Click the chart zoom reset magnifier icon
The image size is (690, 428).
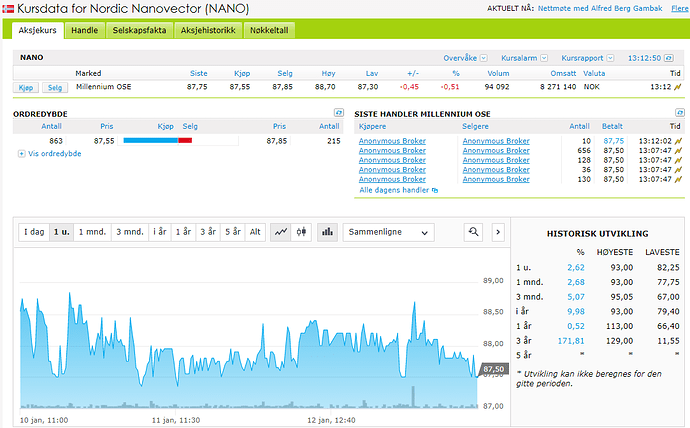click(x=473, y=232)
